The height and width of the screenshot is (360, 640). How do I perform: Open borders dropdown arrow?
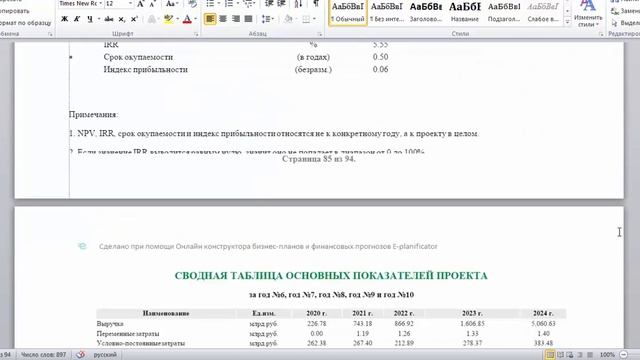point(314,19)
